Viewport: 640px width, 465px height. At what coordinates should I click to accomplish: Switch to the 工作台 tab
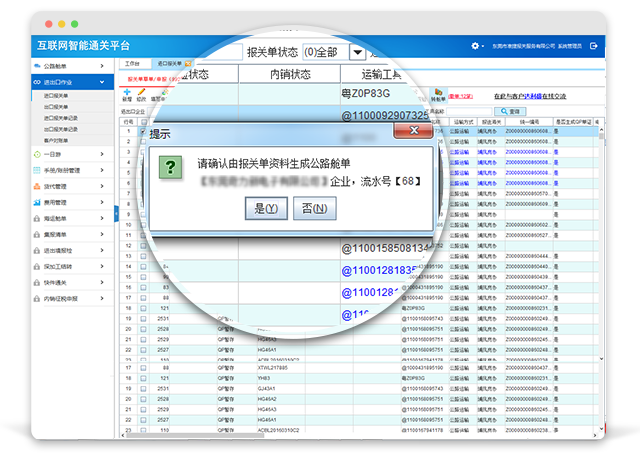point(133,63)
